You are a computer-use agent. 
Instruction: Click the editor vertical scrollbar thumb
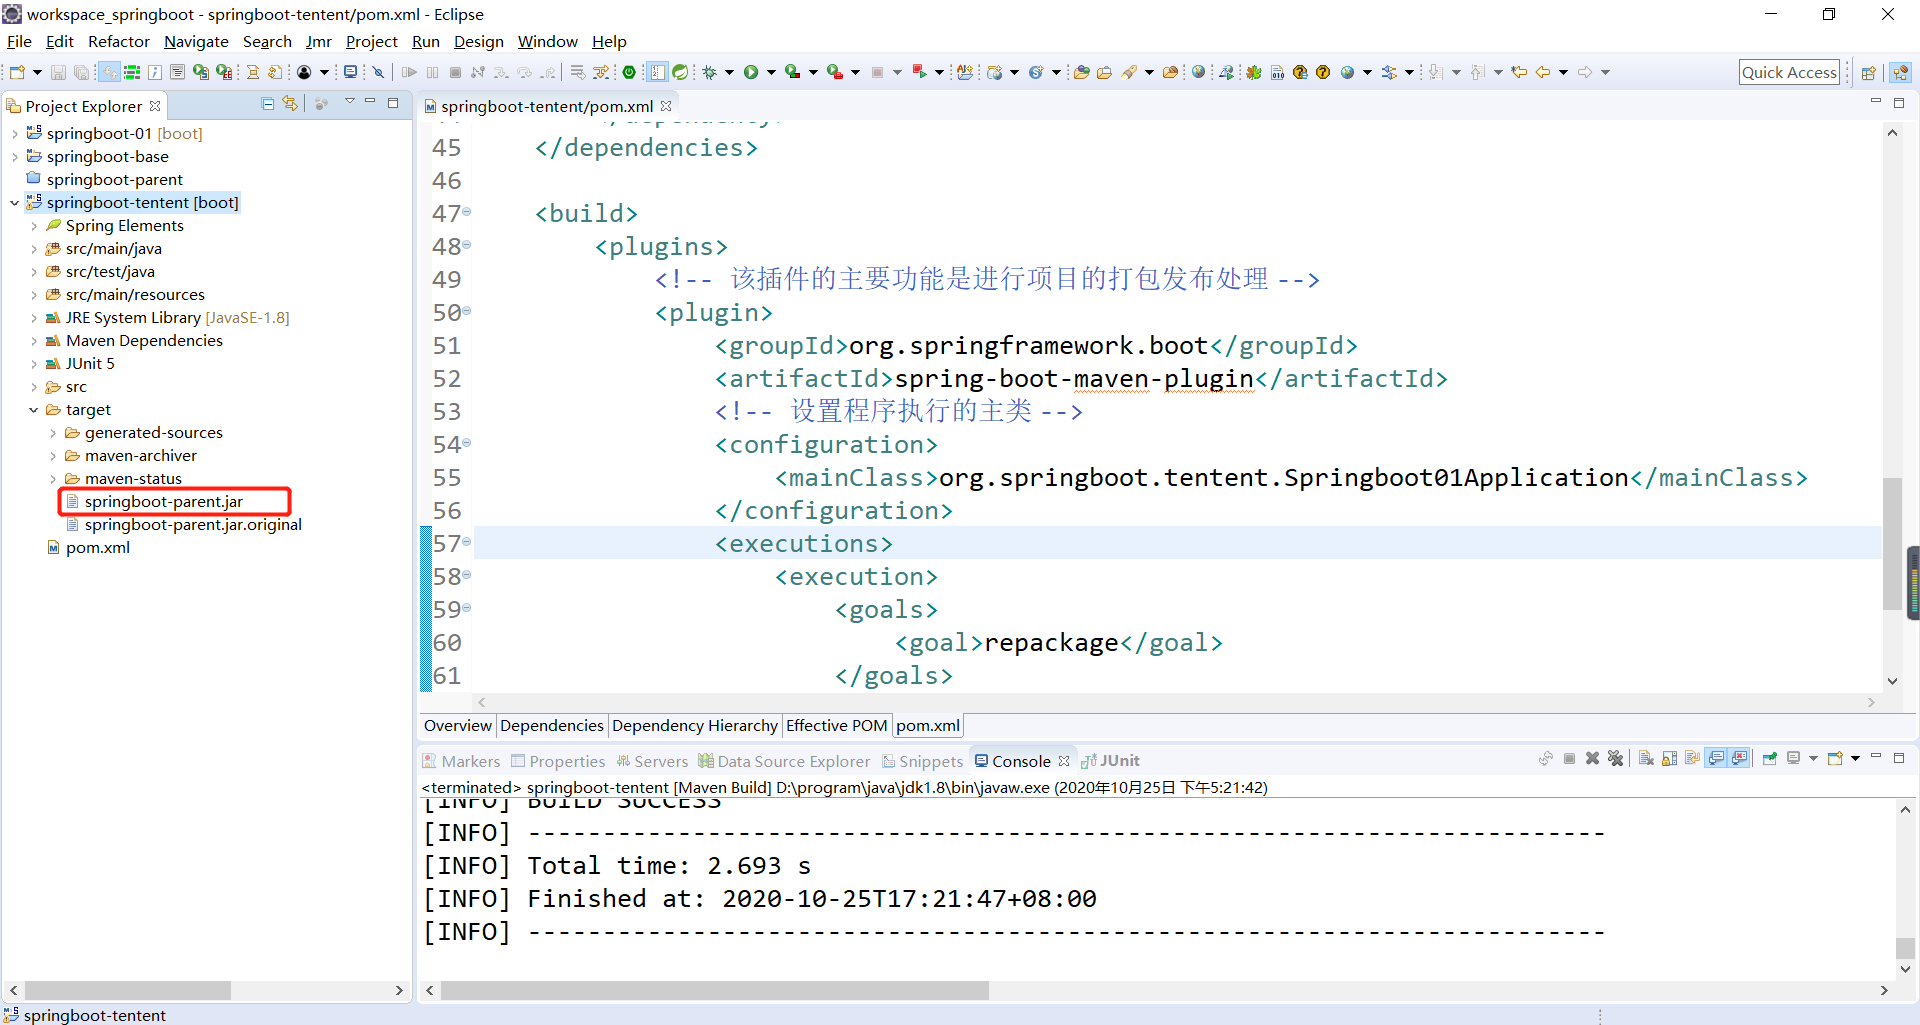click(1892, 544)
